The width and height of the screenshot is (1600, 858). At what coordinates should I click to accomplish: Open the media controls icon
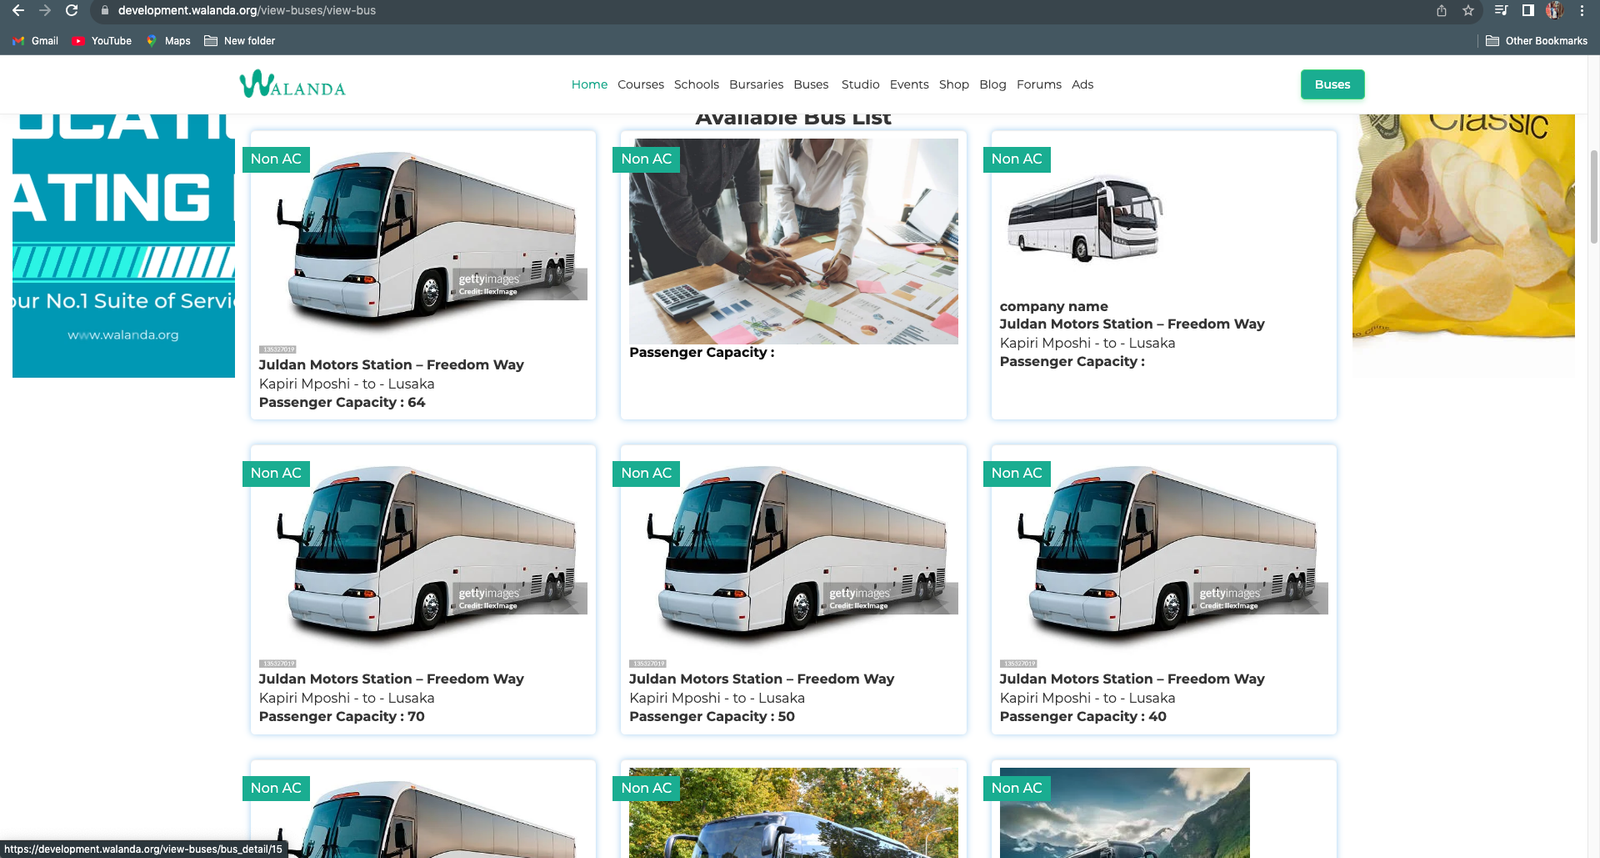[x=1500, y=10]
